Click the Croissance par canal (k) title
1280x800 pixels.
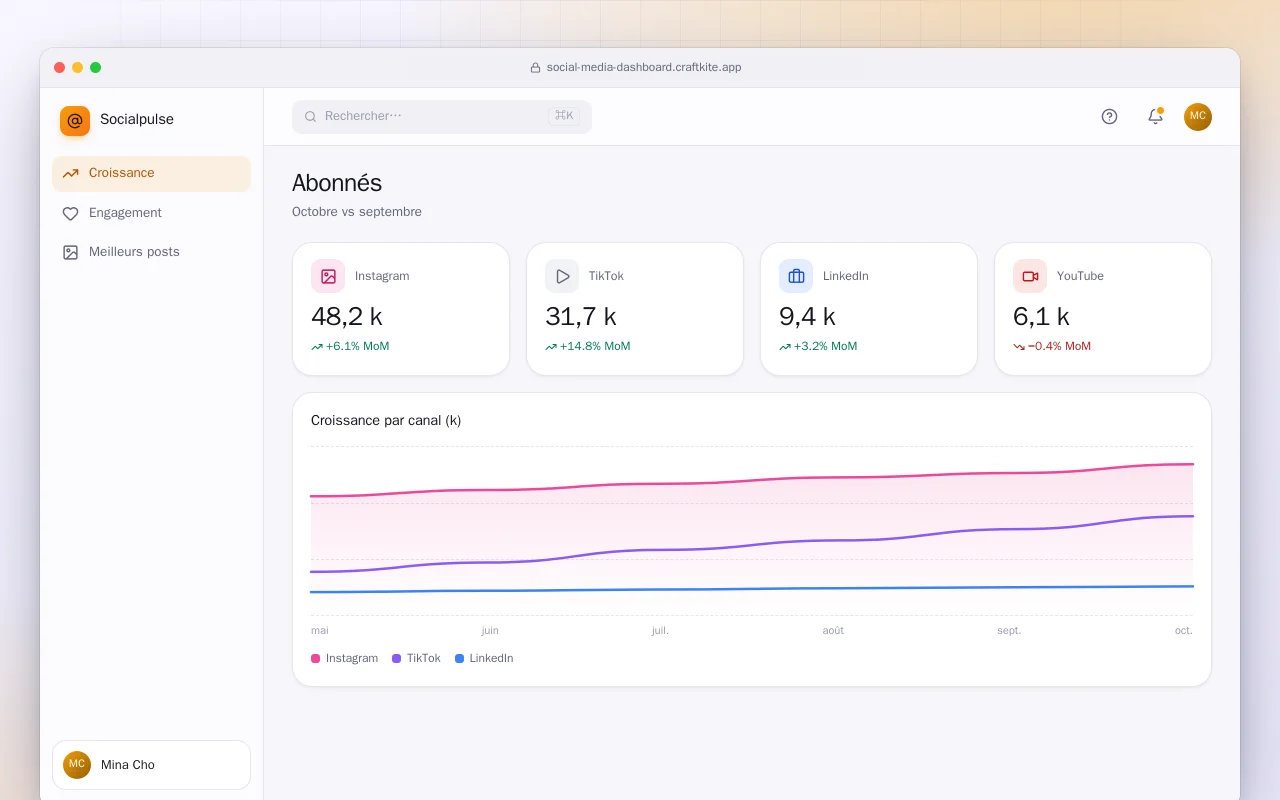386,421
